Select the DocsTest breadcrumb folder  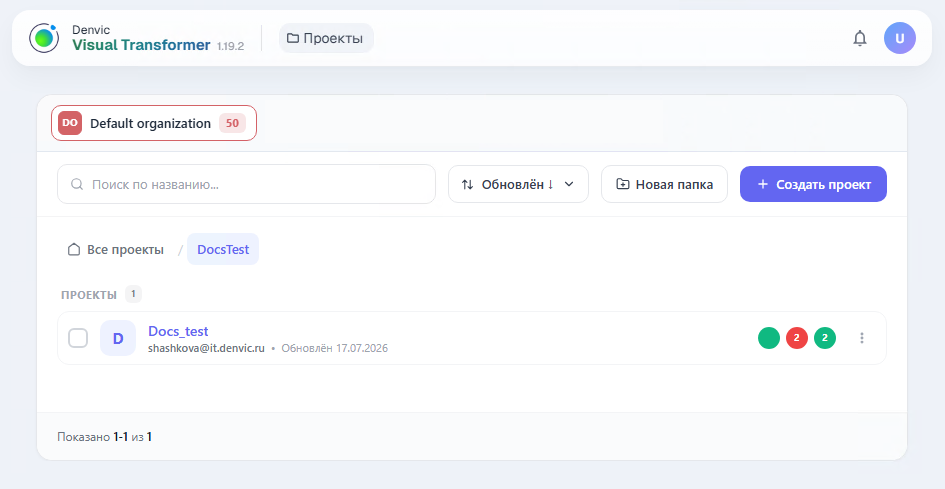pos(223,250)
